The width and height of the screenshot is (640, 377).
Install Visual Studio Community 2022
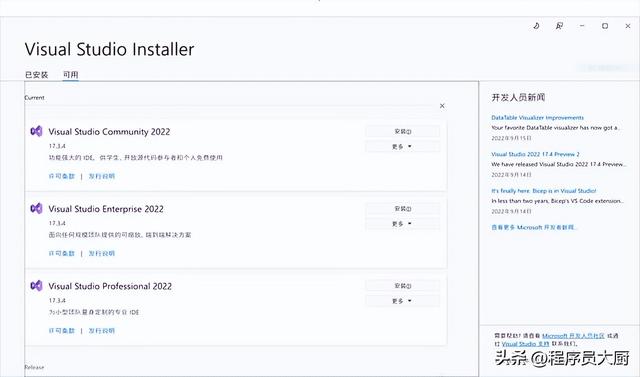tap(402, 131)
